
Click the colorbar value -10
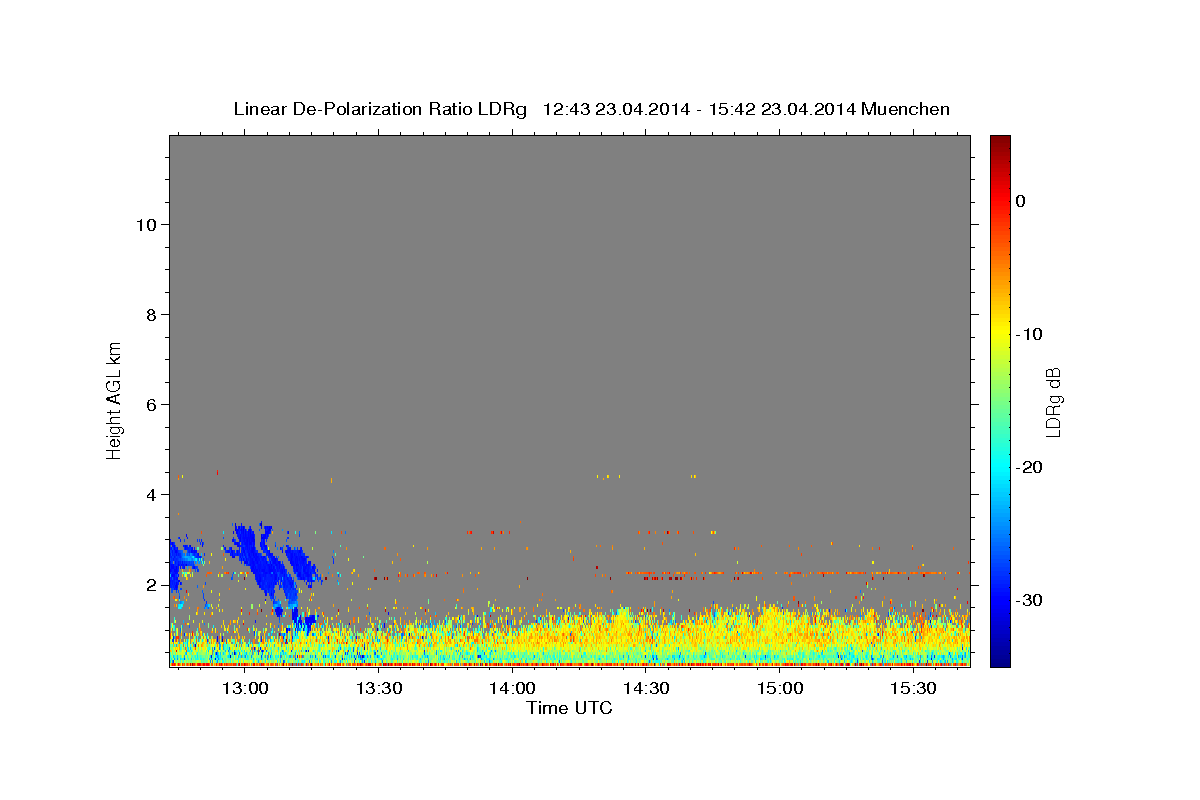click(1029, 334)
